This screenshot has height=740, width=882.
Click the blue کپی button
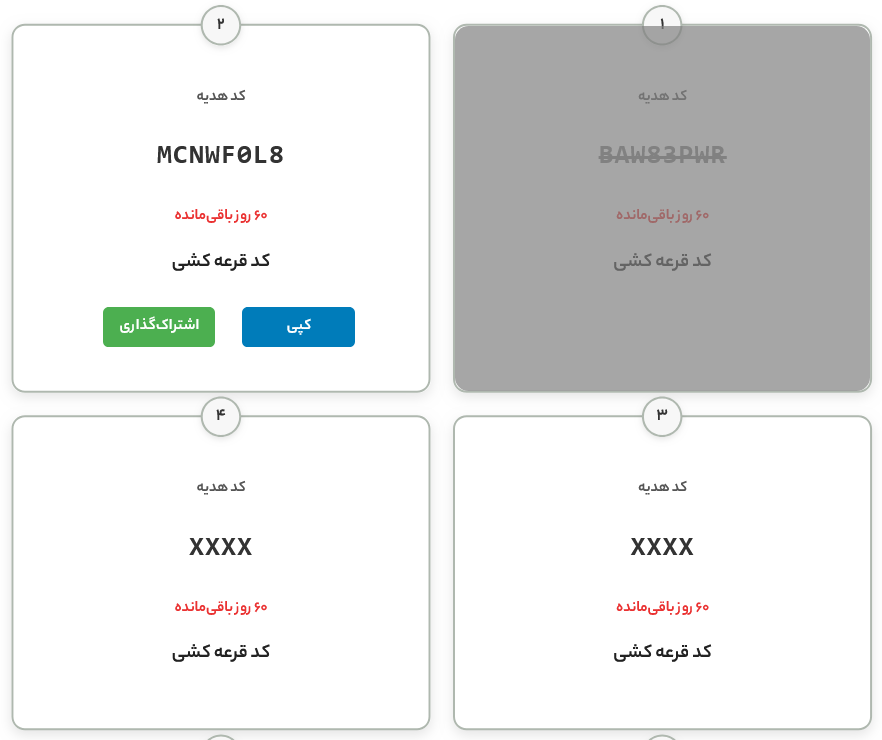pos(298,327)
